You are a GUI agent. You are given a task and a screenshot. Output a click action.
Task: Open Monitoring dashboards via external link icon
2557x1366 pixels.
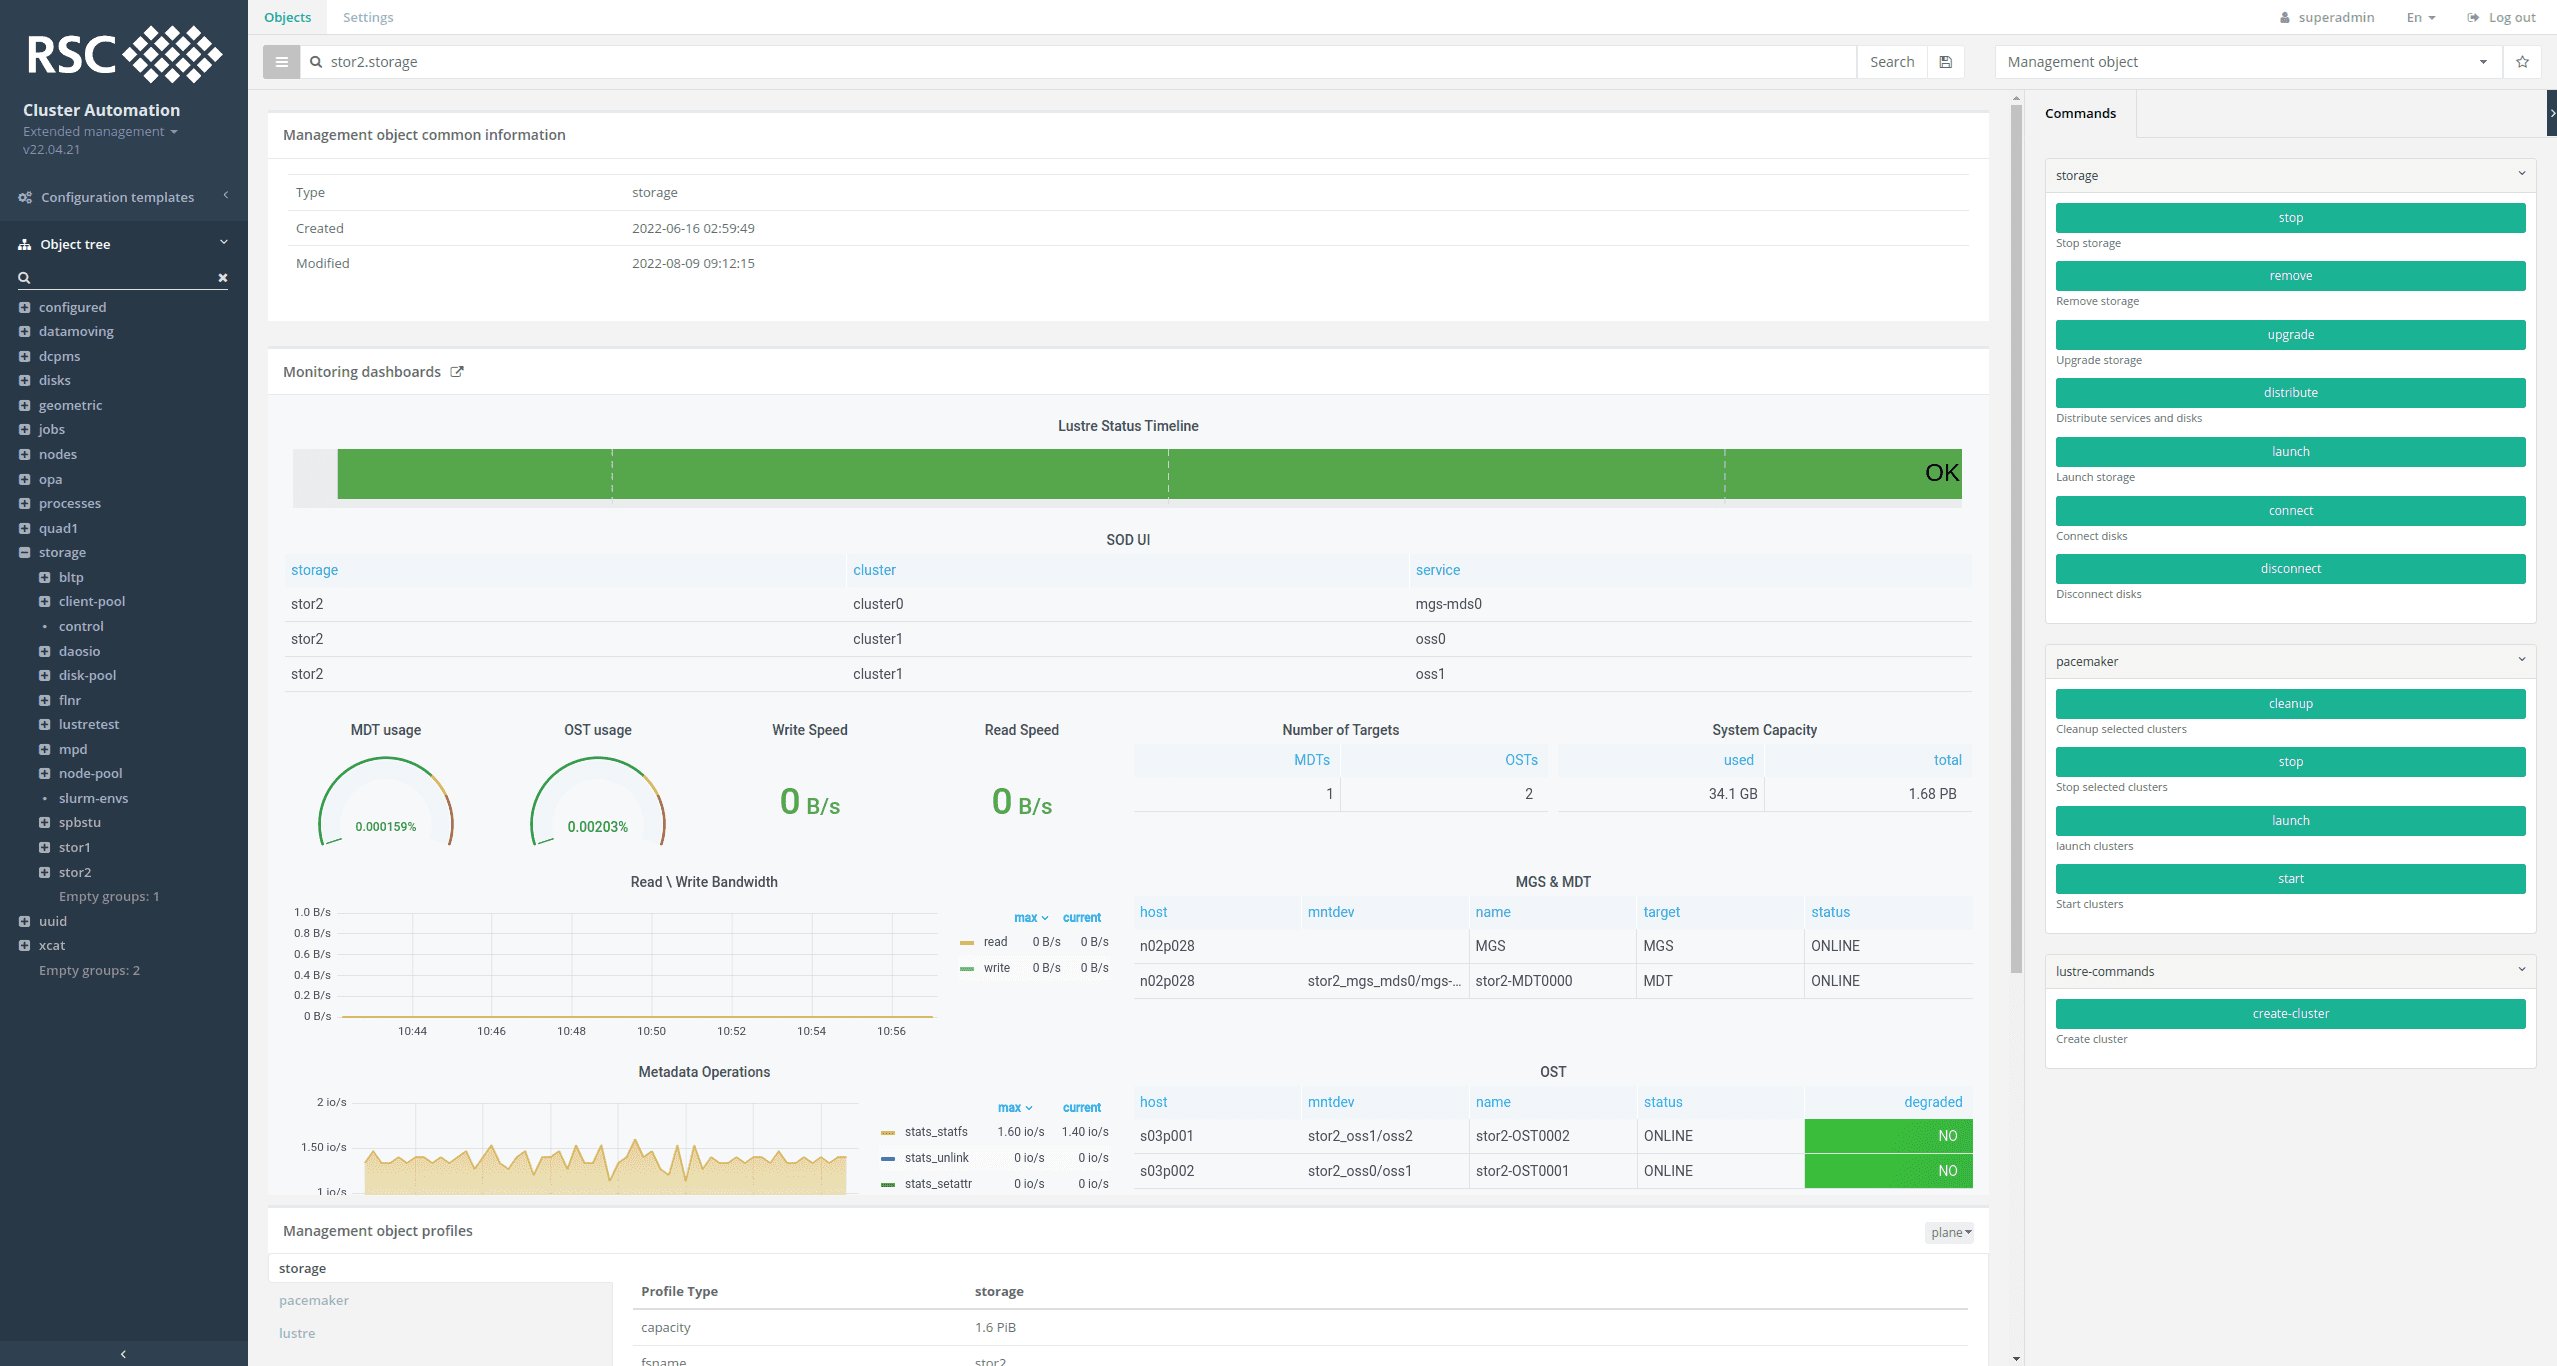click(457, 371)
